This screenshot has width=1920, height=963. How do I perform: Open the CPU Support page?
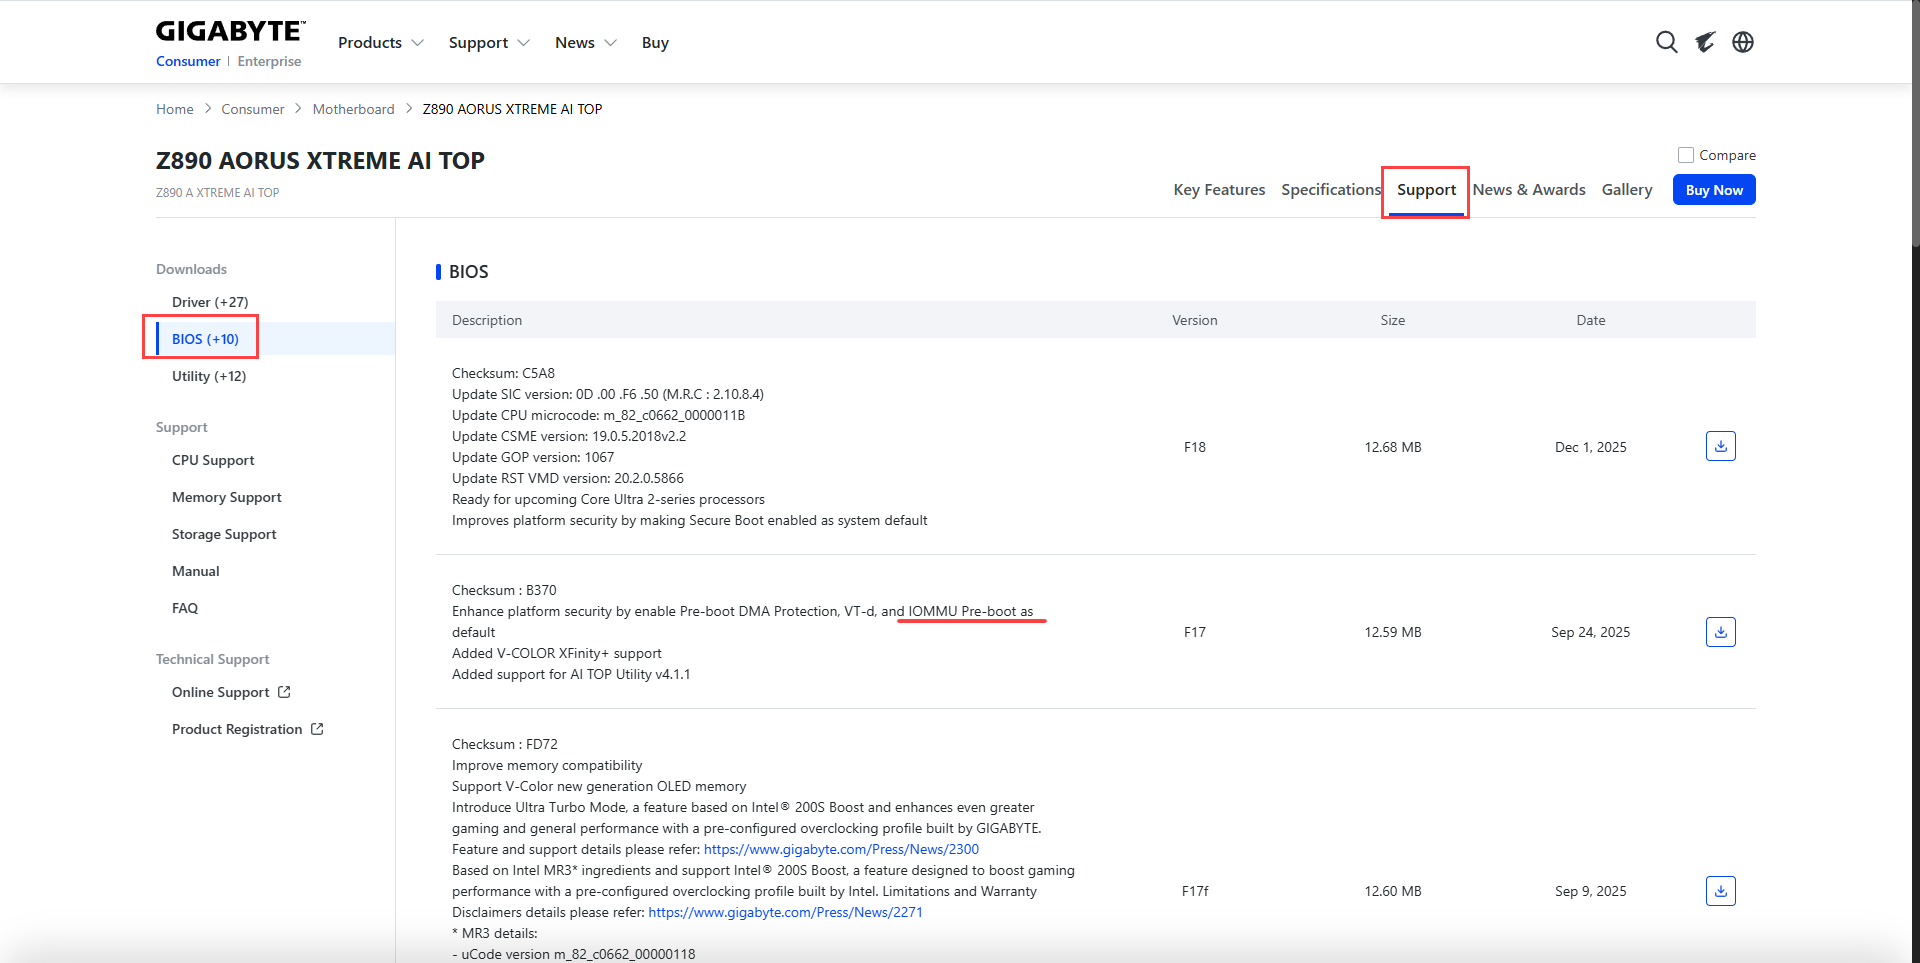[x=213, y=460]
